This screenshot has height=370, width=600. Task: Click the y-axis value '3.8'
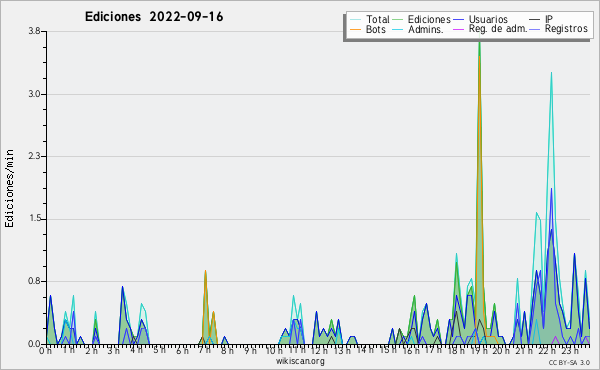click(34, 31)
